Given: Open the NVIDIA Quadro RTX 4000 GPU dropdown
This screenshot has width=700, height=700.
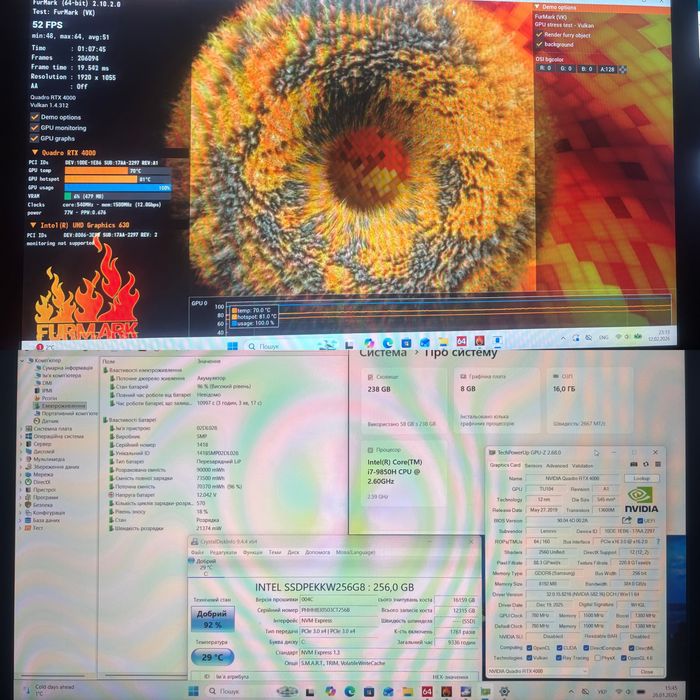Looking at the screenshot, I should coord(537,671).
